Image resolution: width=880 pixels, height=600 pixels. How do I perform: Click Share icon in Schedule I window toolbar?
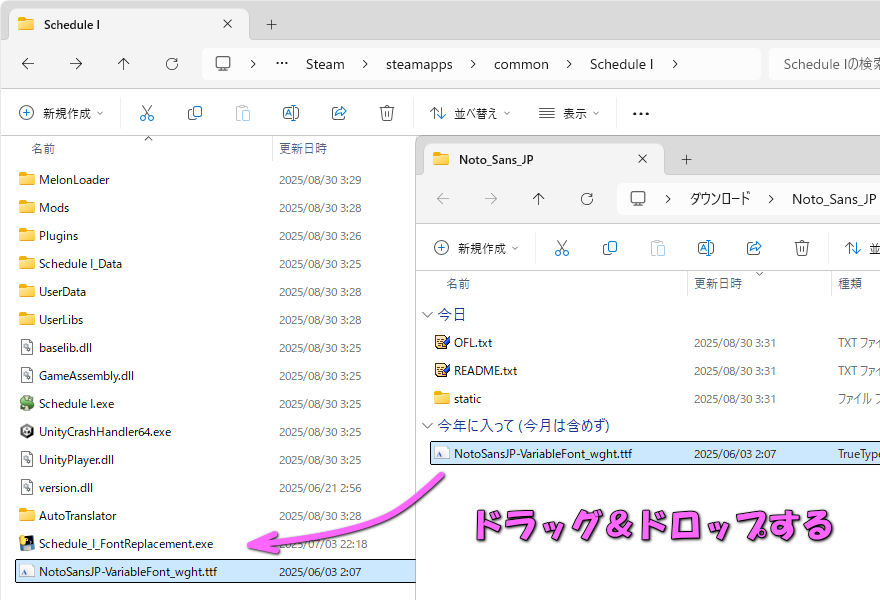(x=339, y=113)
